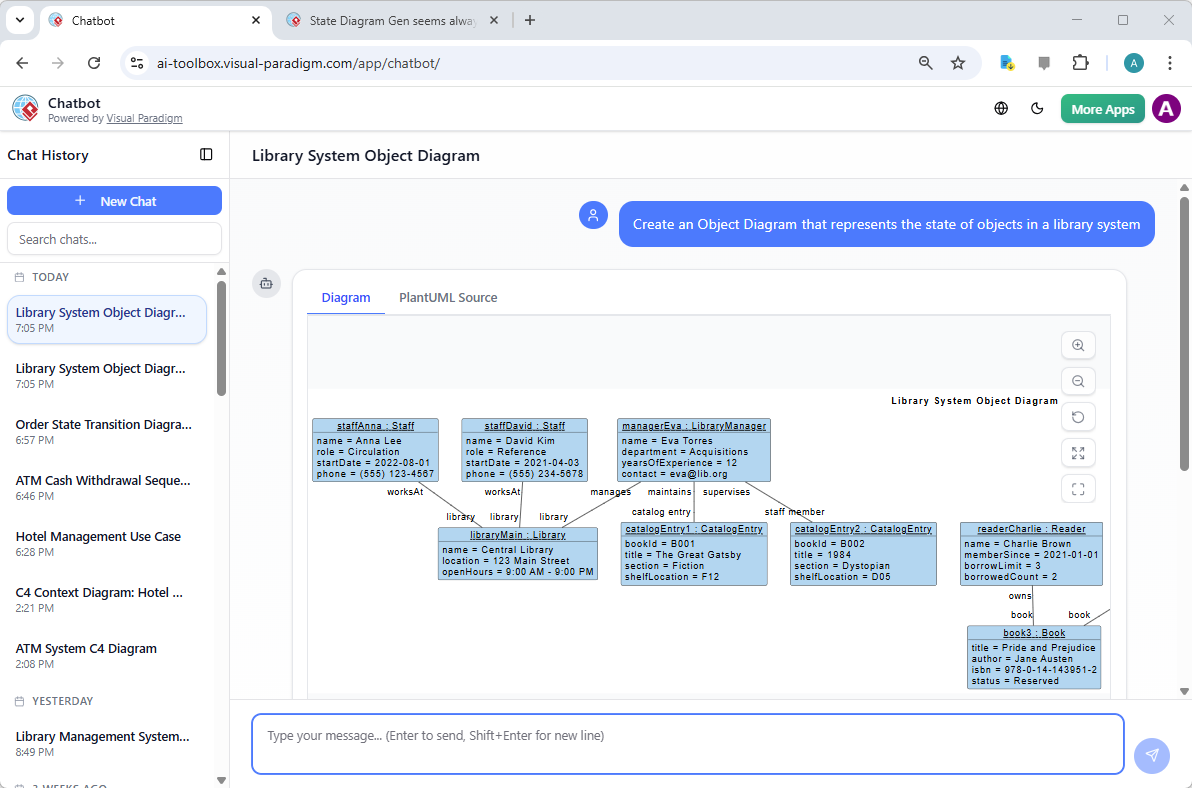
Task: Open the Visual Paradigm link
Action: pyautogui.click(x=144, y=117)
